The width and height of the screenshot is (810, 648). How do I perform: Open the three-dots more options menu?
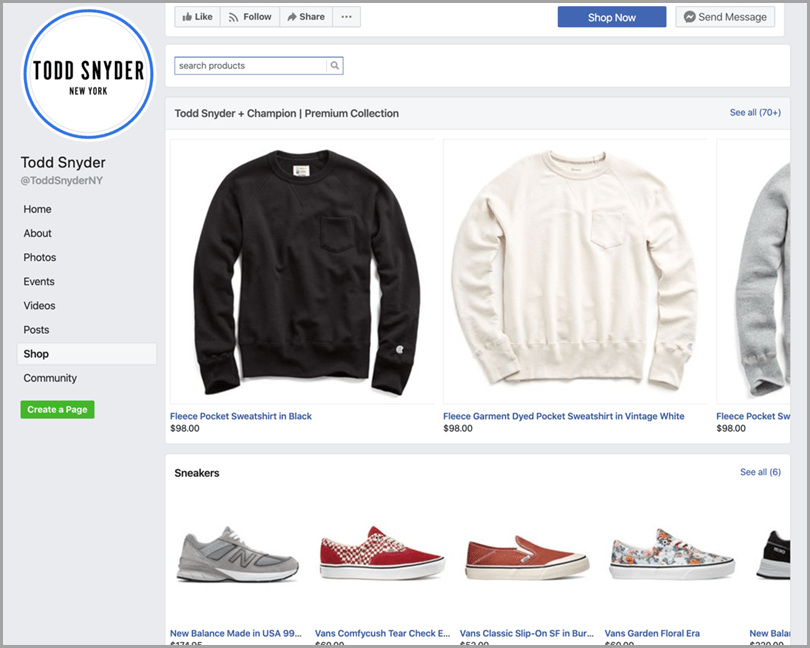(347, 17)
